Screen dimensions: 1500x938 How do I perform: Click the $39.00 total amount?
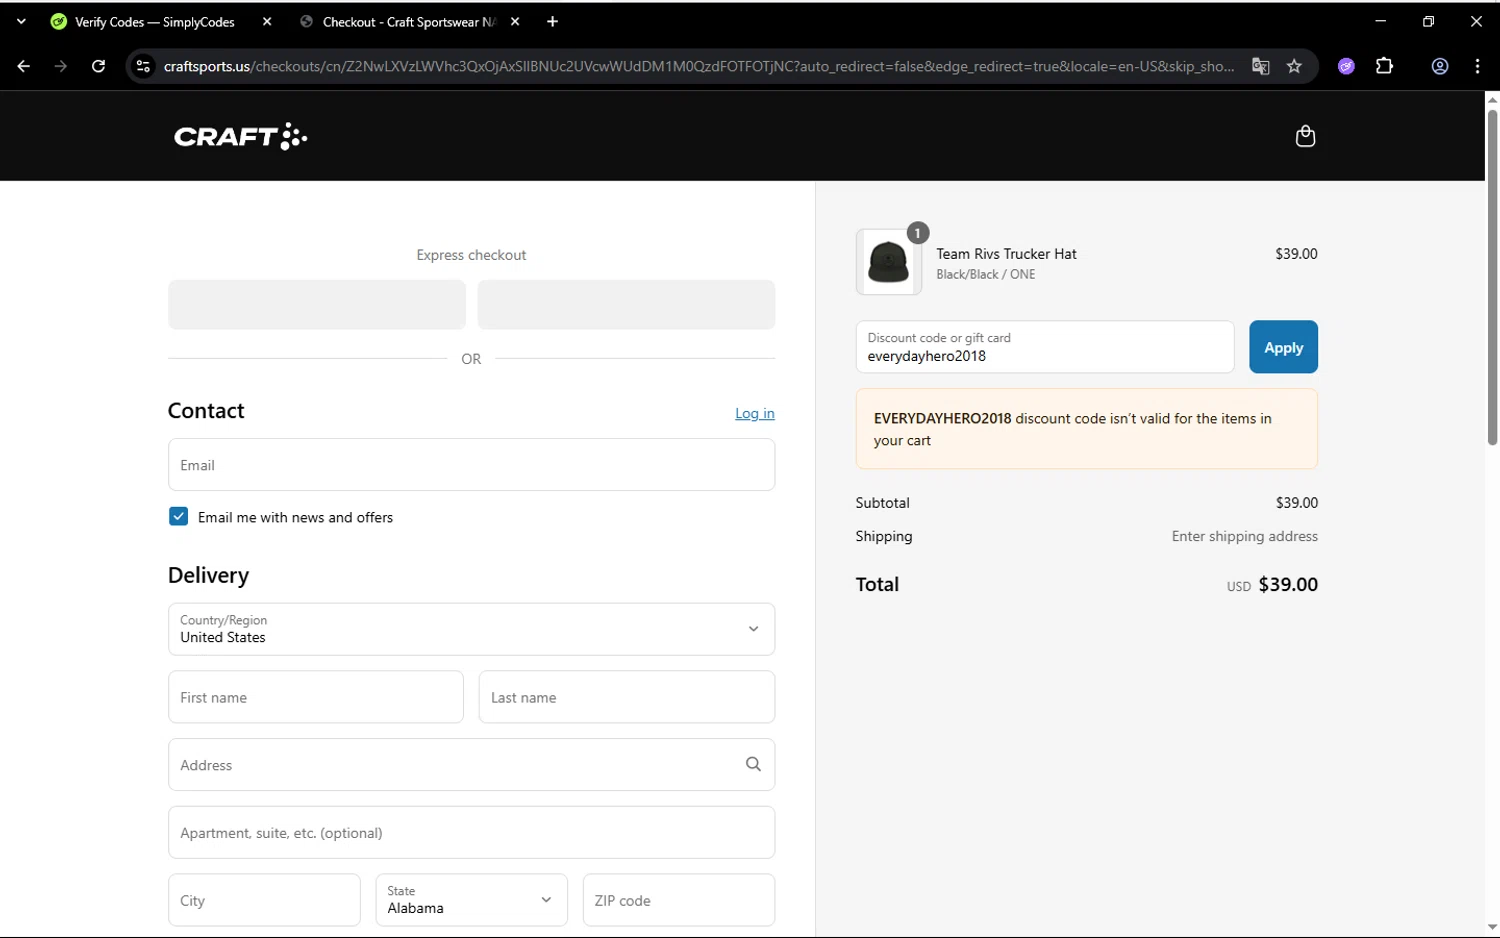coord(1288,585)
